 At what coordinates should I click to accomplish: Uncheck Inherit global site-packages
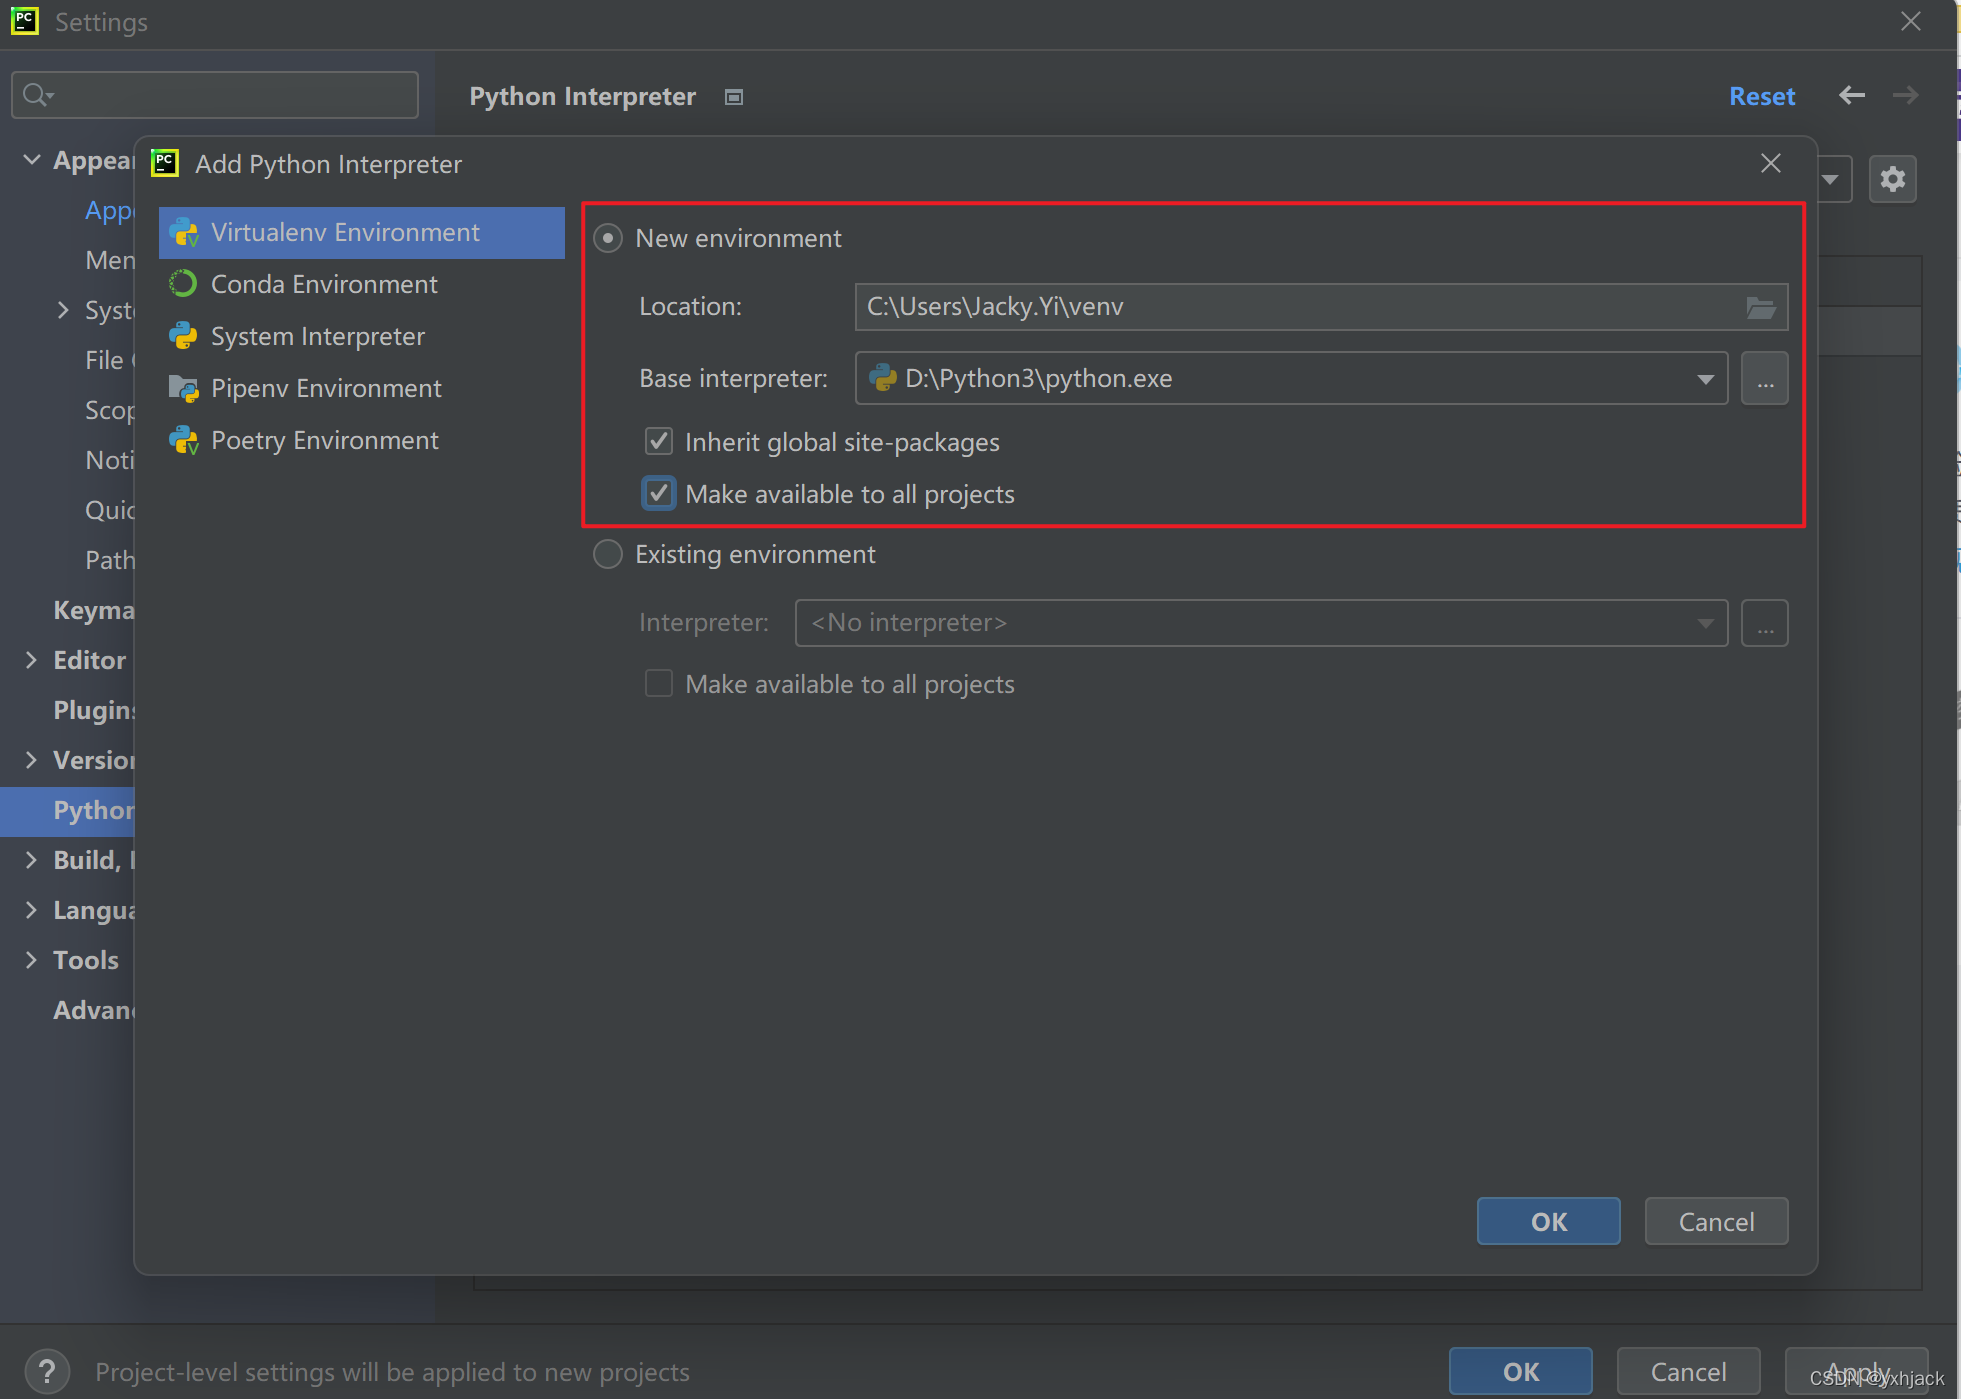click(x=659, y=441)
